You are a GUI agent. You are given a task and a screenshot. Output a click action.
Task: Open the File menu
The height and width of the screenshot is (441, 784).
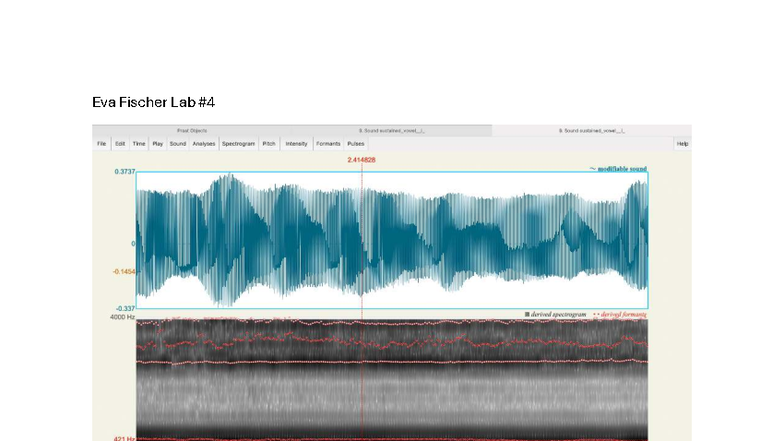tap(101, 144)
